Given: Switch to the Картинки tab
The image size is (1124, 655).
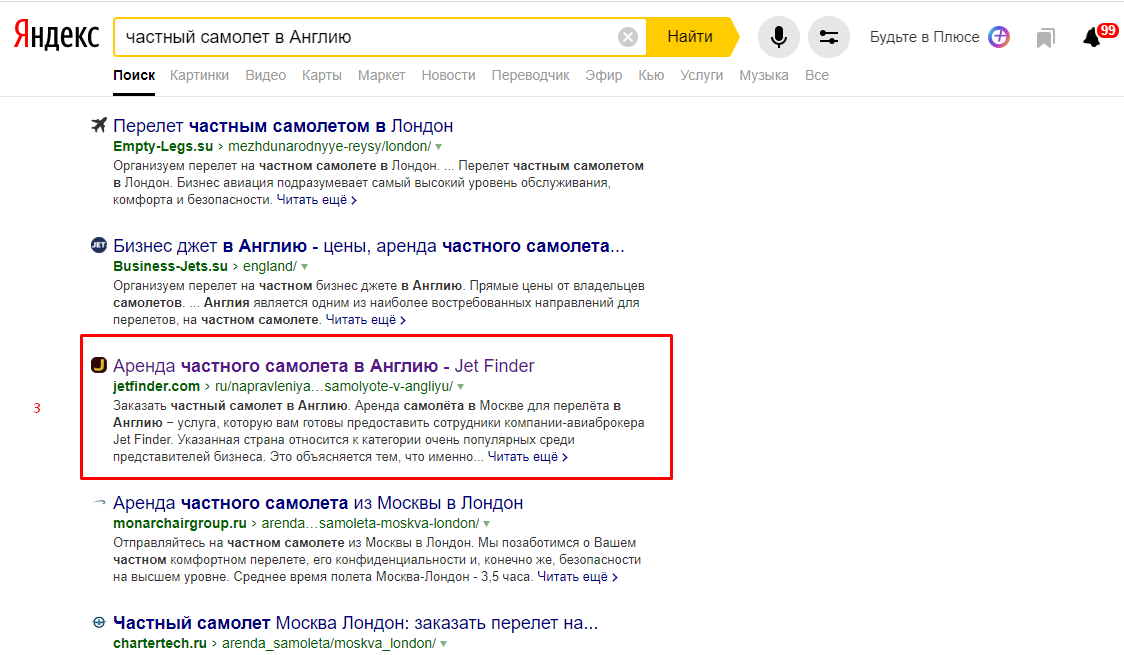Looking at the screenshot, I should point(199,75).
